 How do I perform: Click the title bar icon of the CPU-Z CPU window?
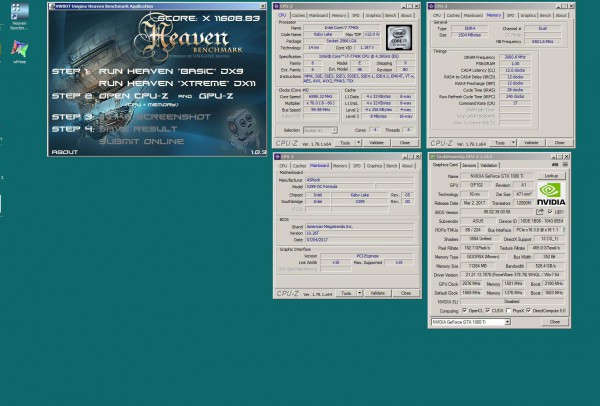(x=276, y=6)
